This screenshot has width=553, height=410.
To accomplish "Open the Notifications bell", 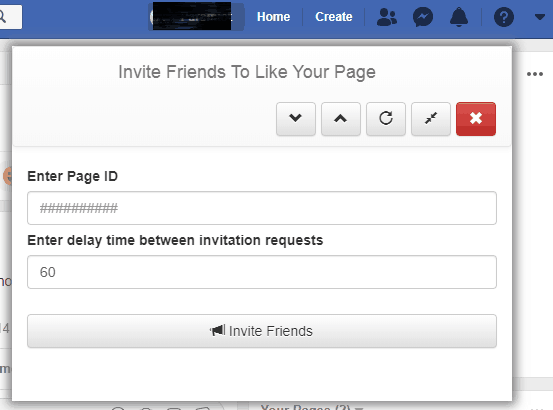I will click(x=459, y=17).
